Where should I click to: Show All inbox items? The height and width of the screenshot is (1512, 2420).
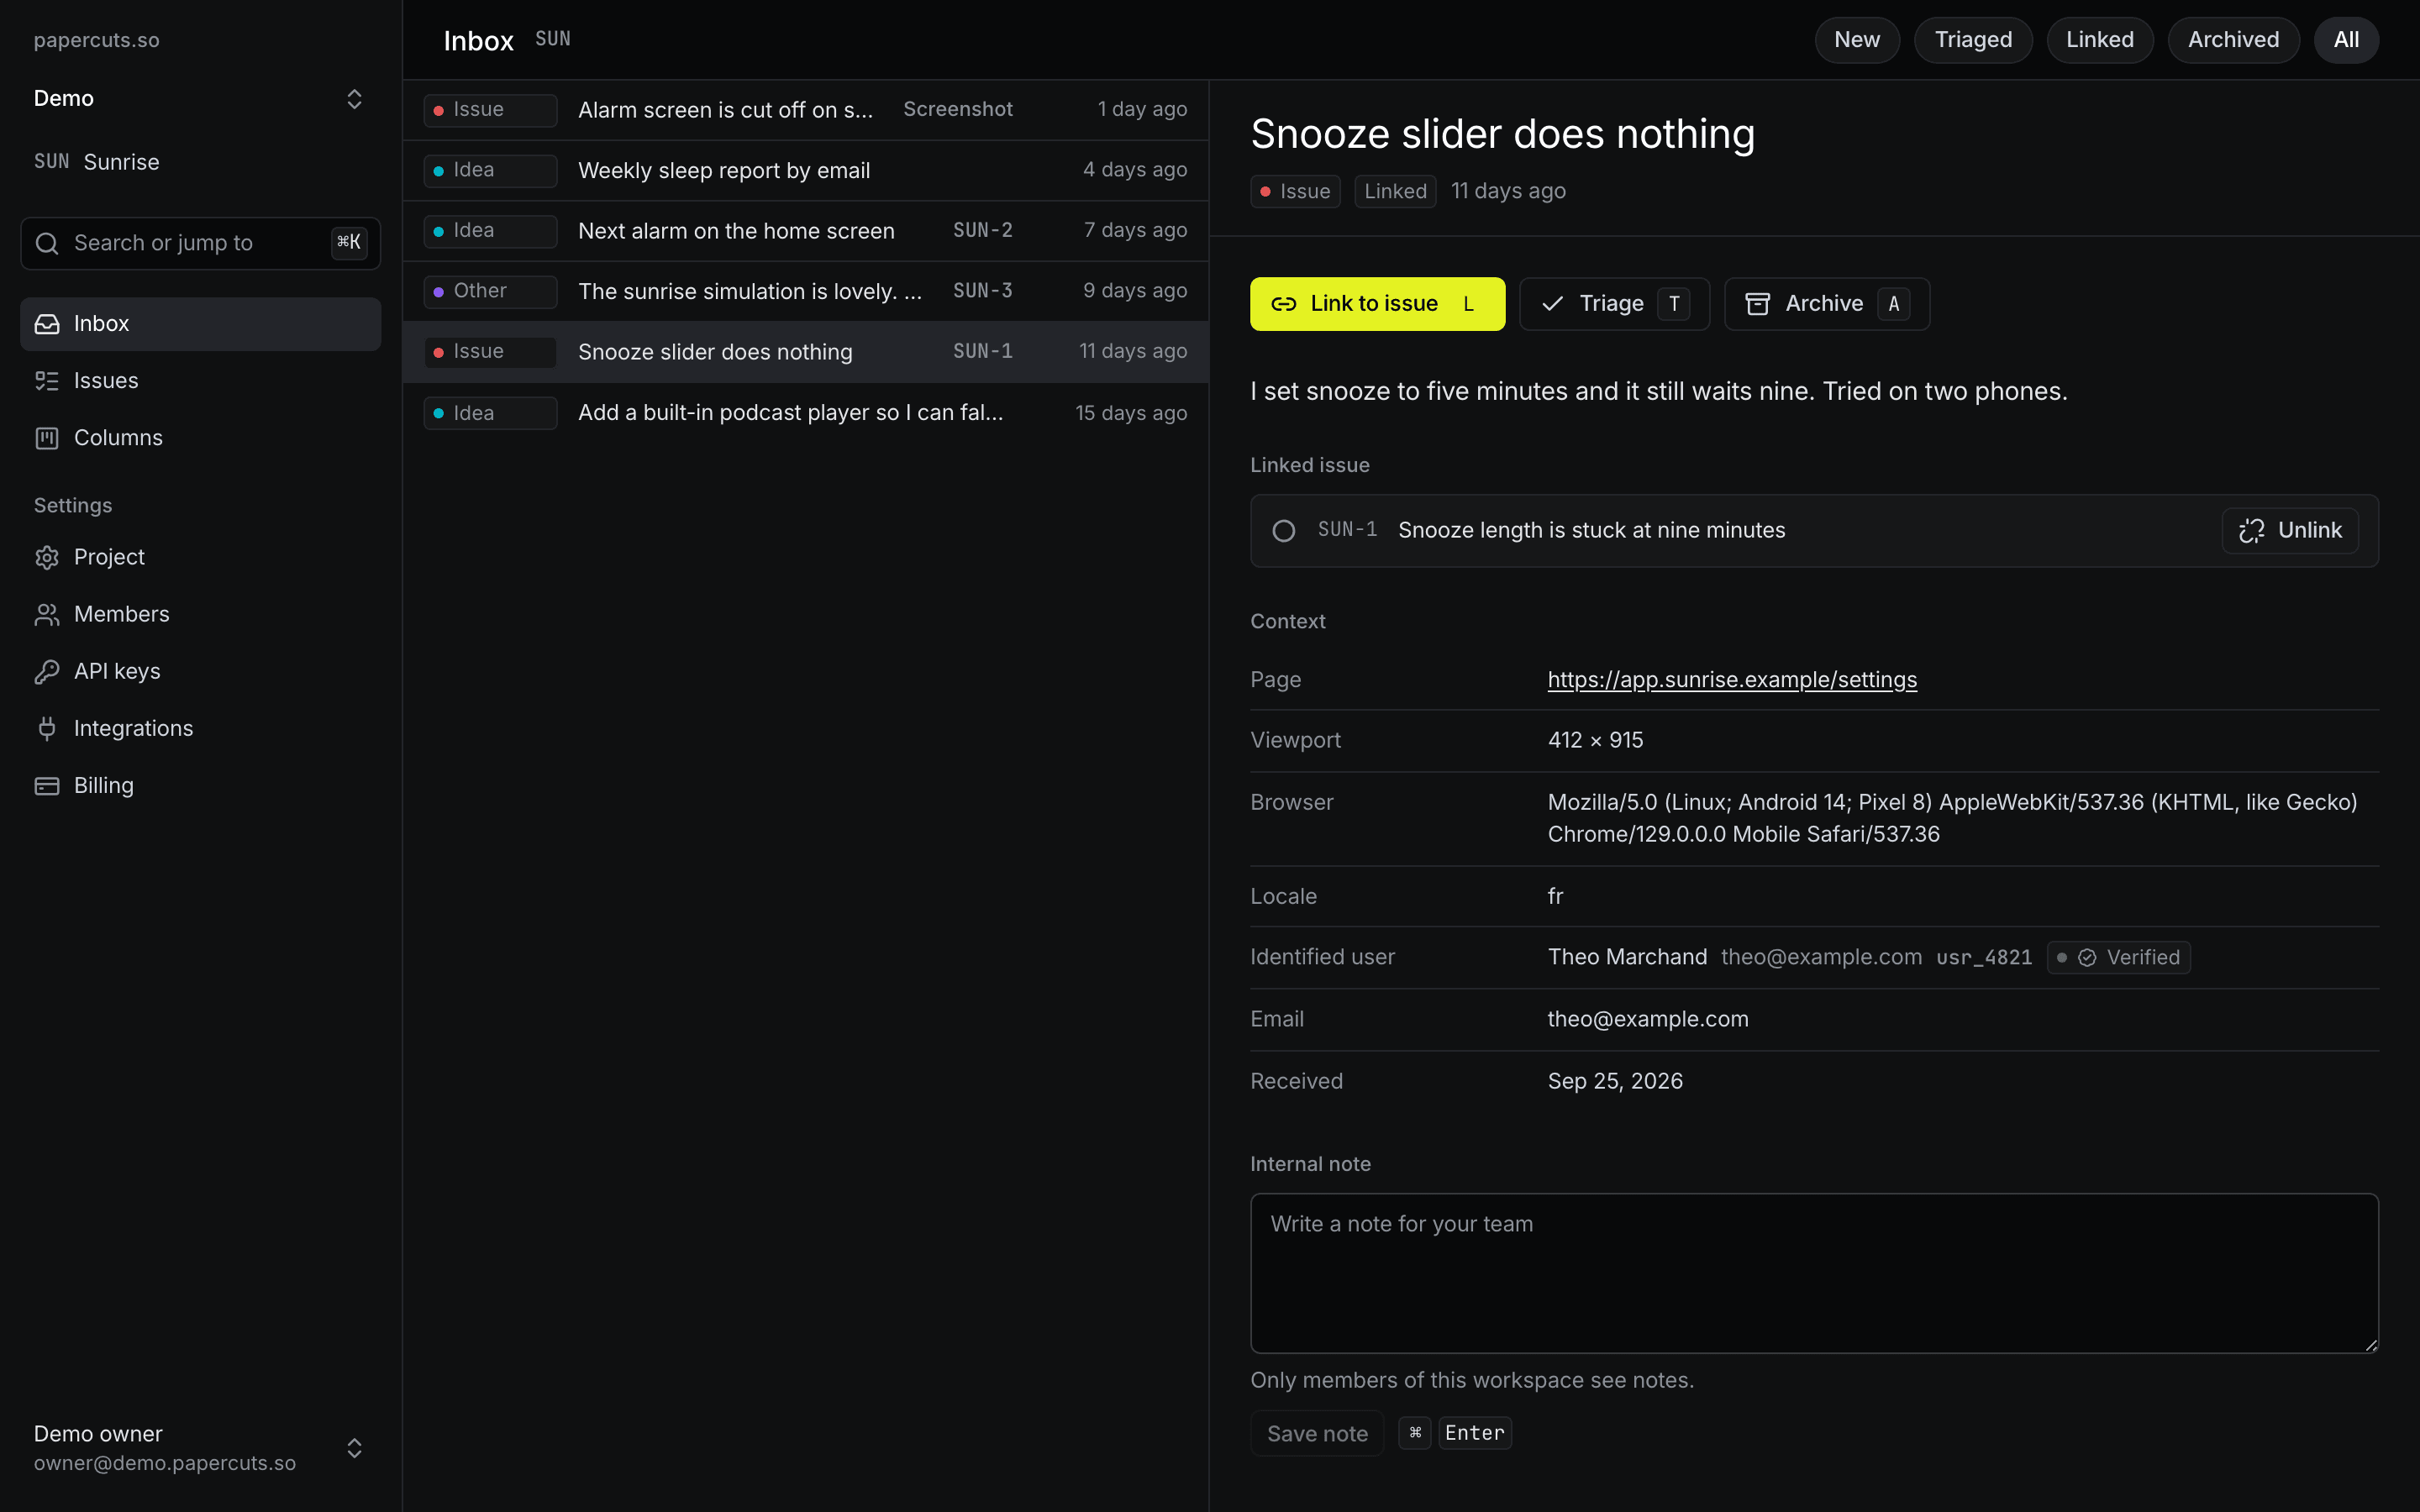click(x=2346, y=40)
